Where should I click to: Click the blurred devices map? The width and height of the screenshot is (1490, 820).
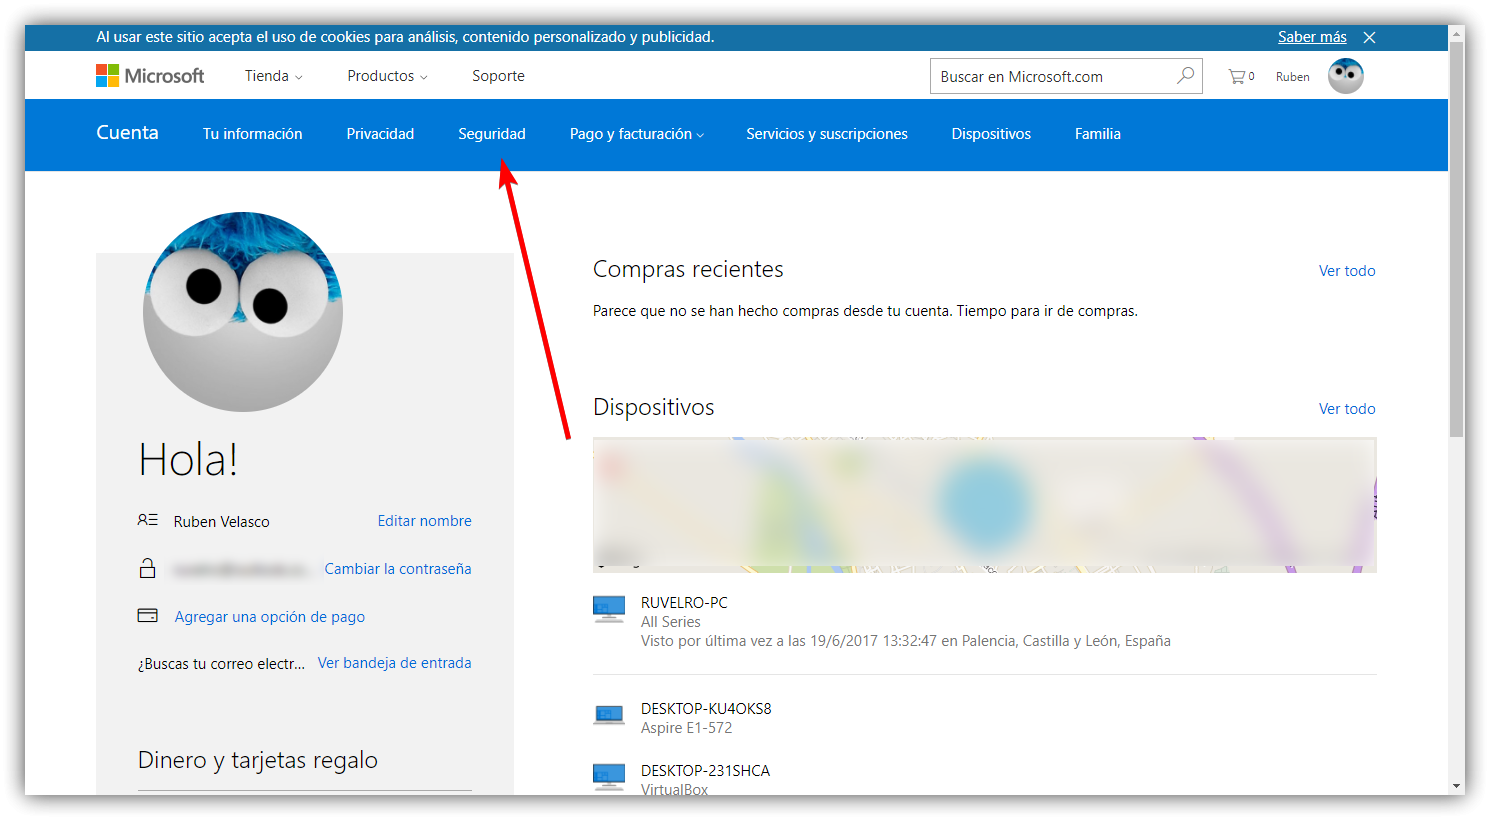[x=985, y=505]
